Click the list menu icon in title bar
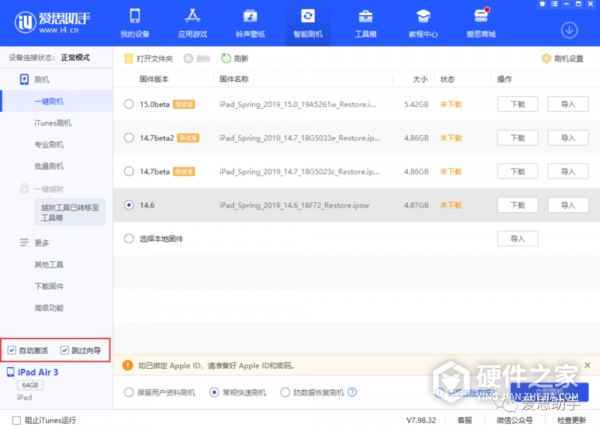600x430 pixels. point(554,4)
